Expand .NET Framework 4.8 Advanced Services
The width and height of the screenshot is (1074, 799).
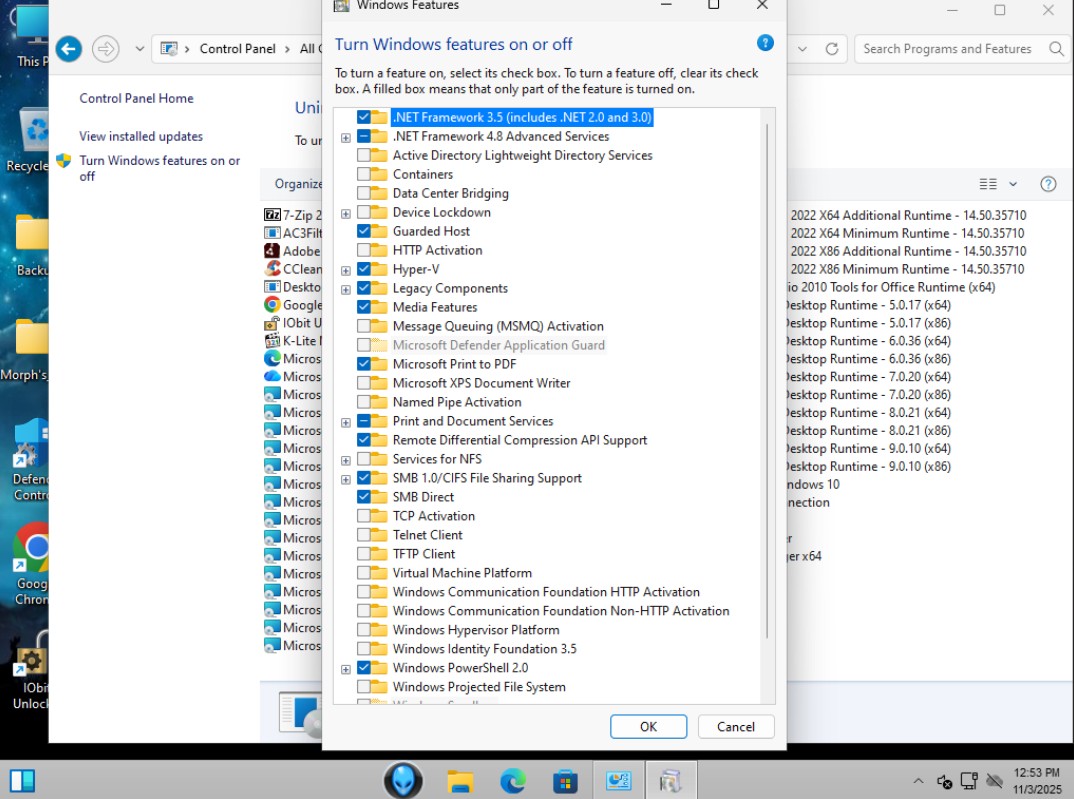(346, 138)
